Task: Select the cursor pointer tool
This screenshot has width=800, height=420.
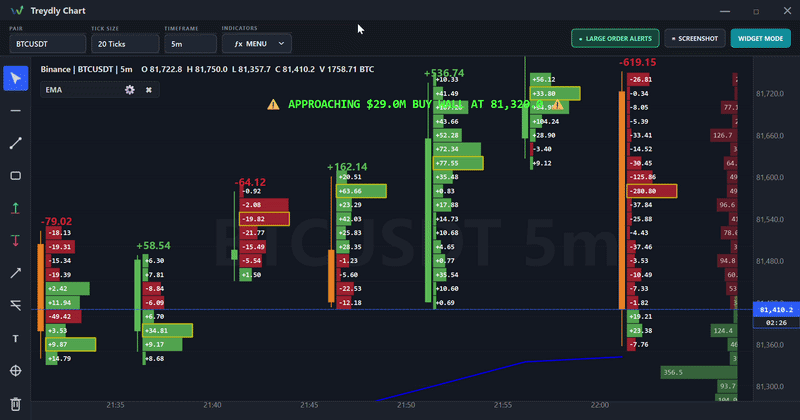Action: point(16,79)
